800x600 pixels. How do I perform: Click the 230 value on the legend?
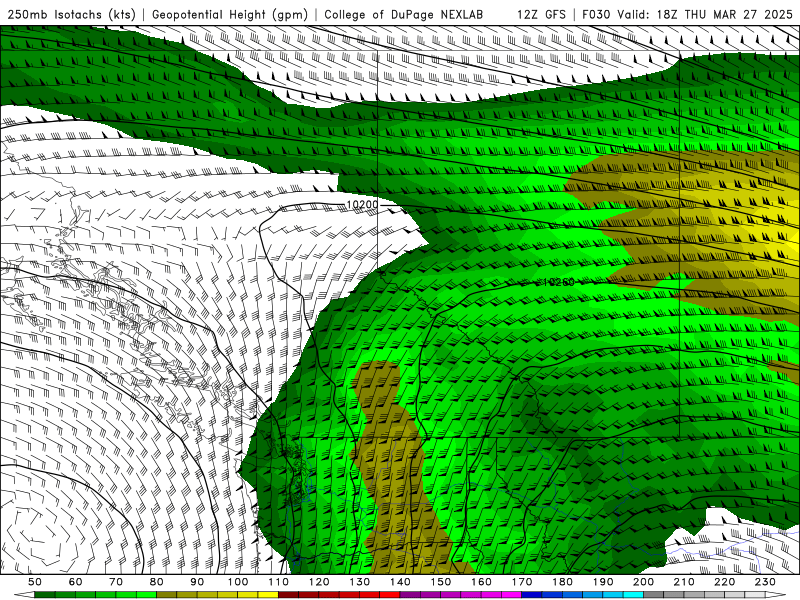pos(765,582)
